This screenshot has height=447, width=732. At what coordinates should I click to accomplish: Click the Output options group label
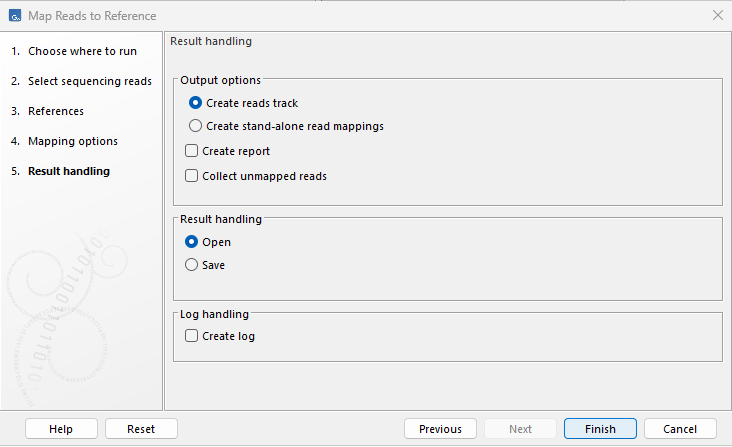click(x=220, y=80)
